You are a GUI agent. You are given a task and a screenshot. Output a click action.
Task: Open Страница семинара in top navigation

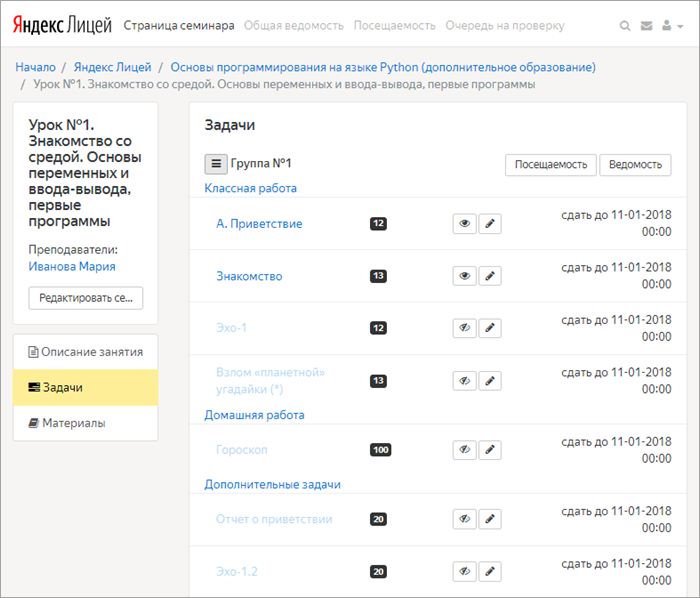tap(179, 26)
